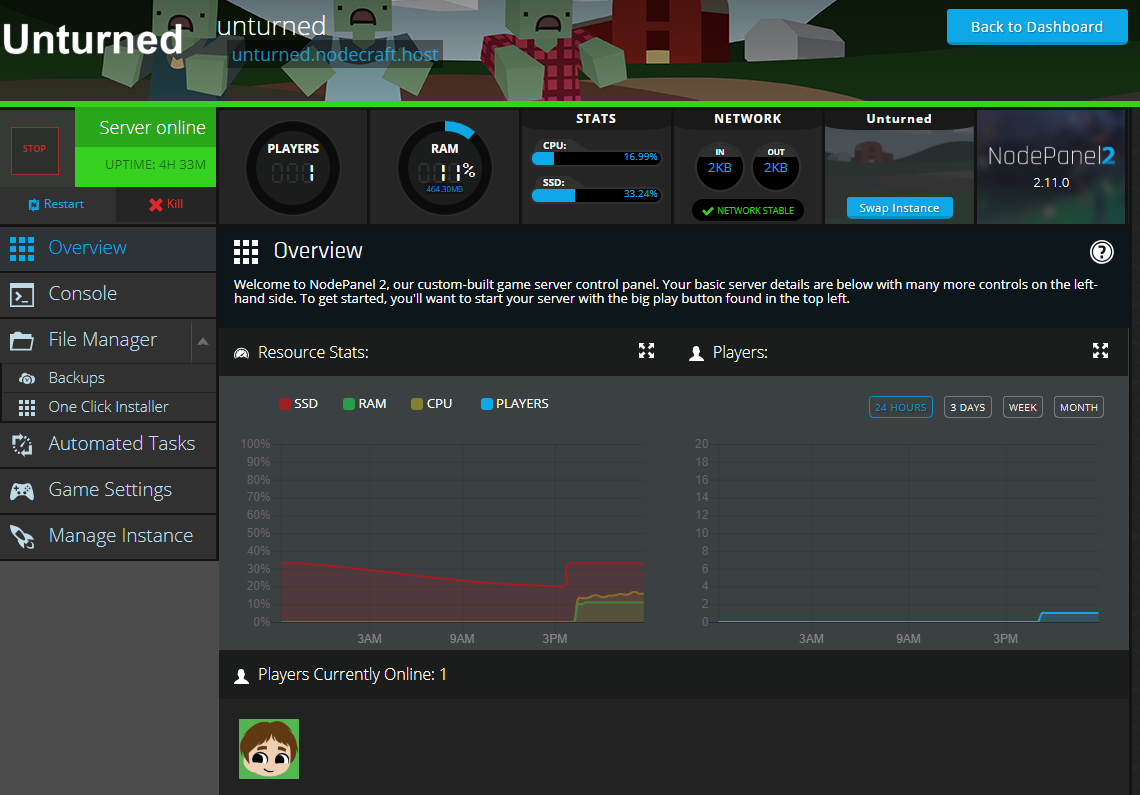Toggle SSD series in chart legend
The width and height of the screenshot is (1140, 795).
click(298, 404)
